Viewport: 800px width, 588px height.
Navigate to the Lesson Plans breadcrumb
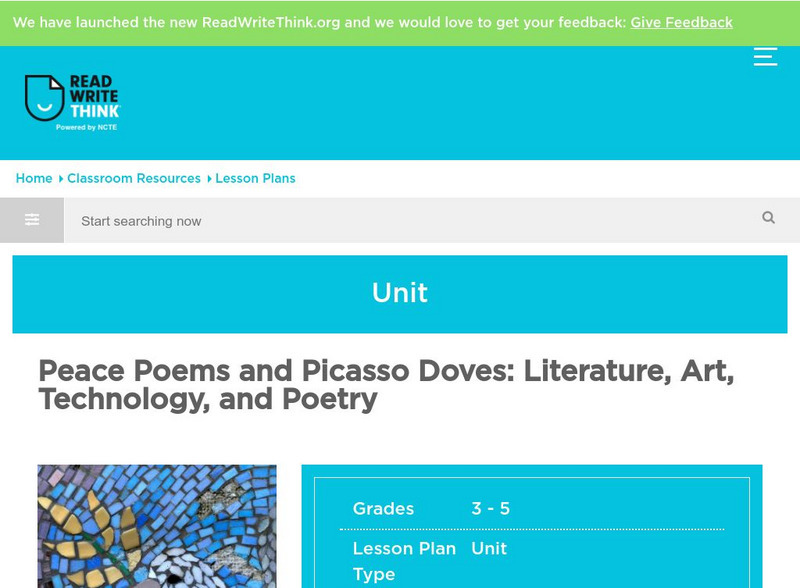(x=255, y=178)
